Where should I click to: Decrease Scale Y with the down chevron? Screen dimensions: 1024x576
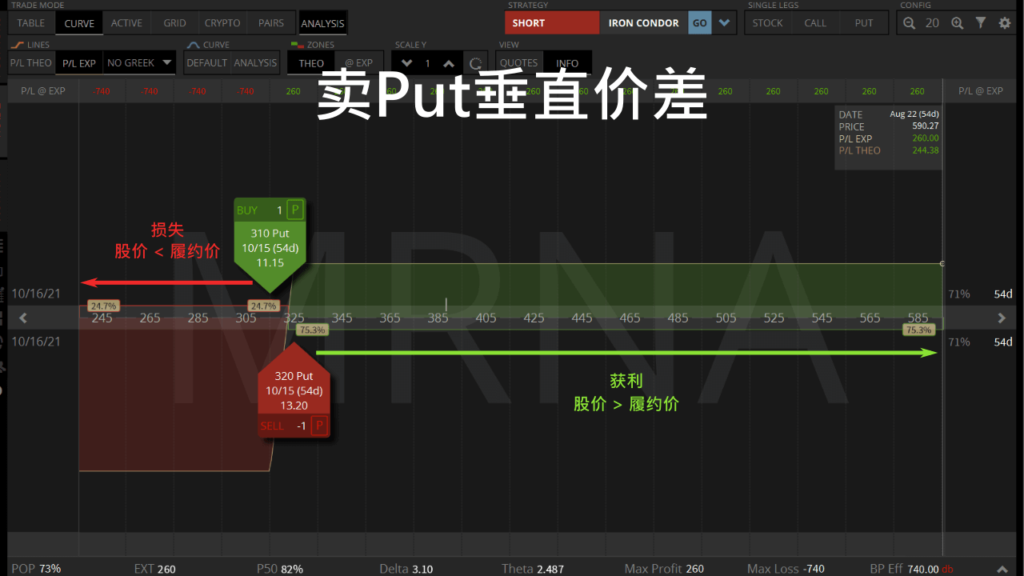point(406,63)
